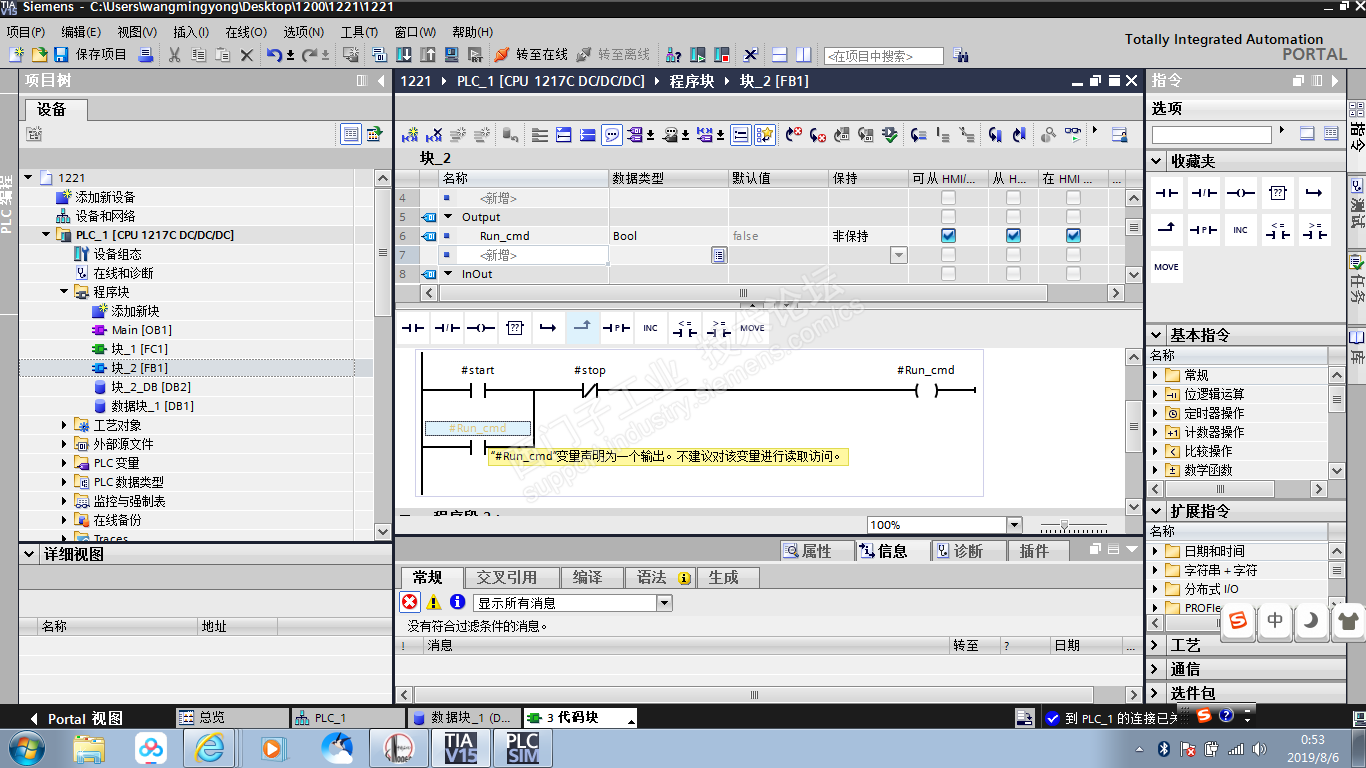Screen dimensions: 1366x768
Task: Expand the PLC 变量 folder in project tree
Action: click(x=64, y=463)
